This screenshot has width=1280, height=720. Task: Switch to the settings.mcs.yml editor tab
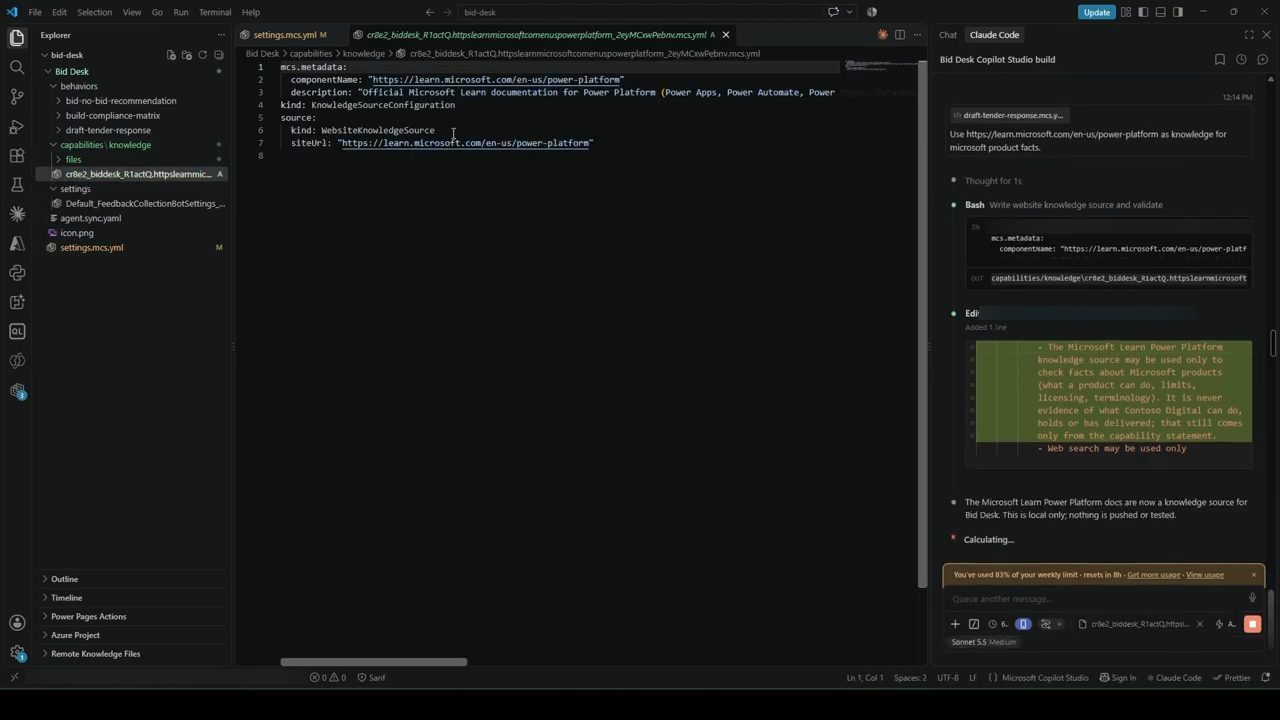(285, 35)
